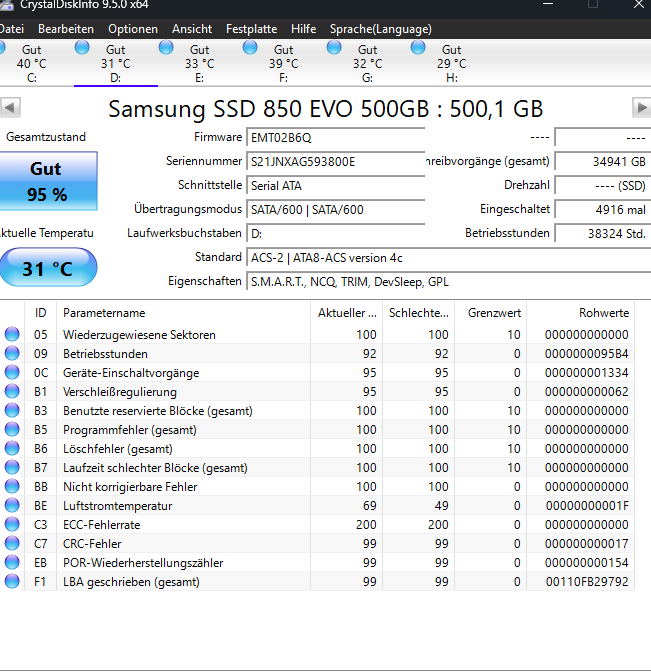The image size is (651, 672).
Task: Select drive C: tab at 40 °C
Action: 32,63
